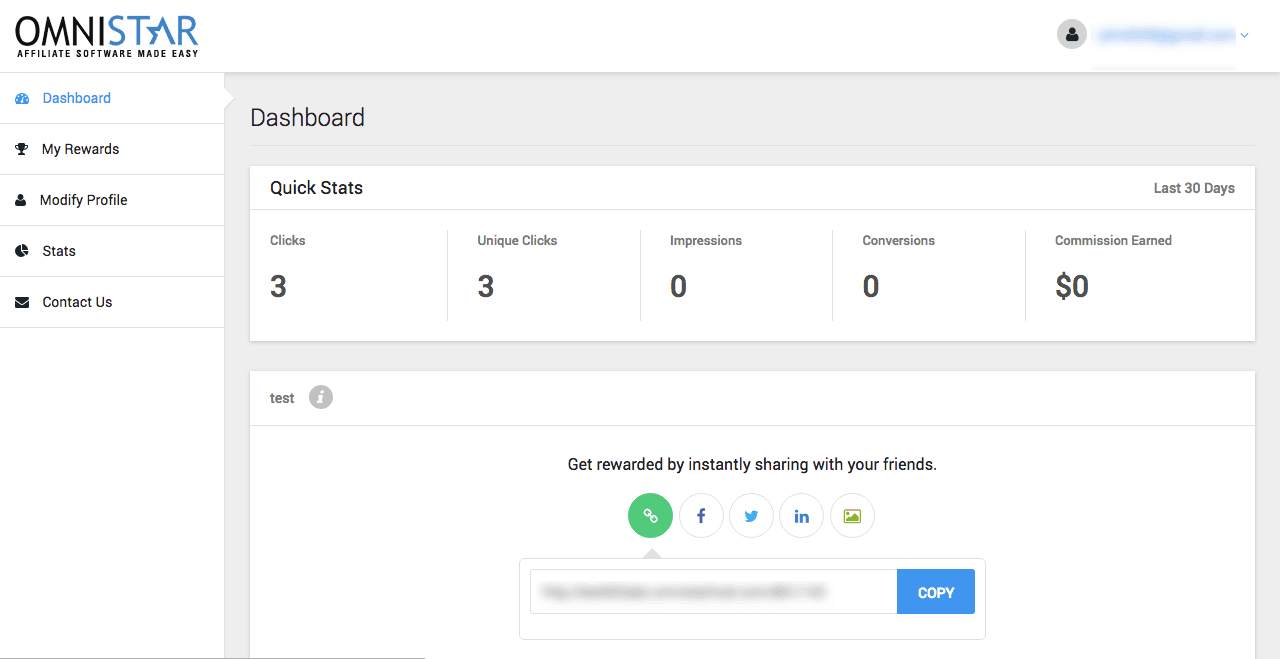The image size is (1280, 659).
Task: Click the Contact Us envelope icon
Action: pyautogui.click(x=22, y=302)
